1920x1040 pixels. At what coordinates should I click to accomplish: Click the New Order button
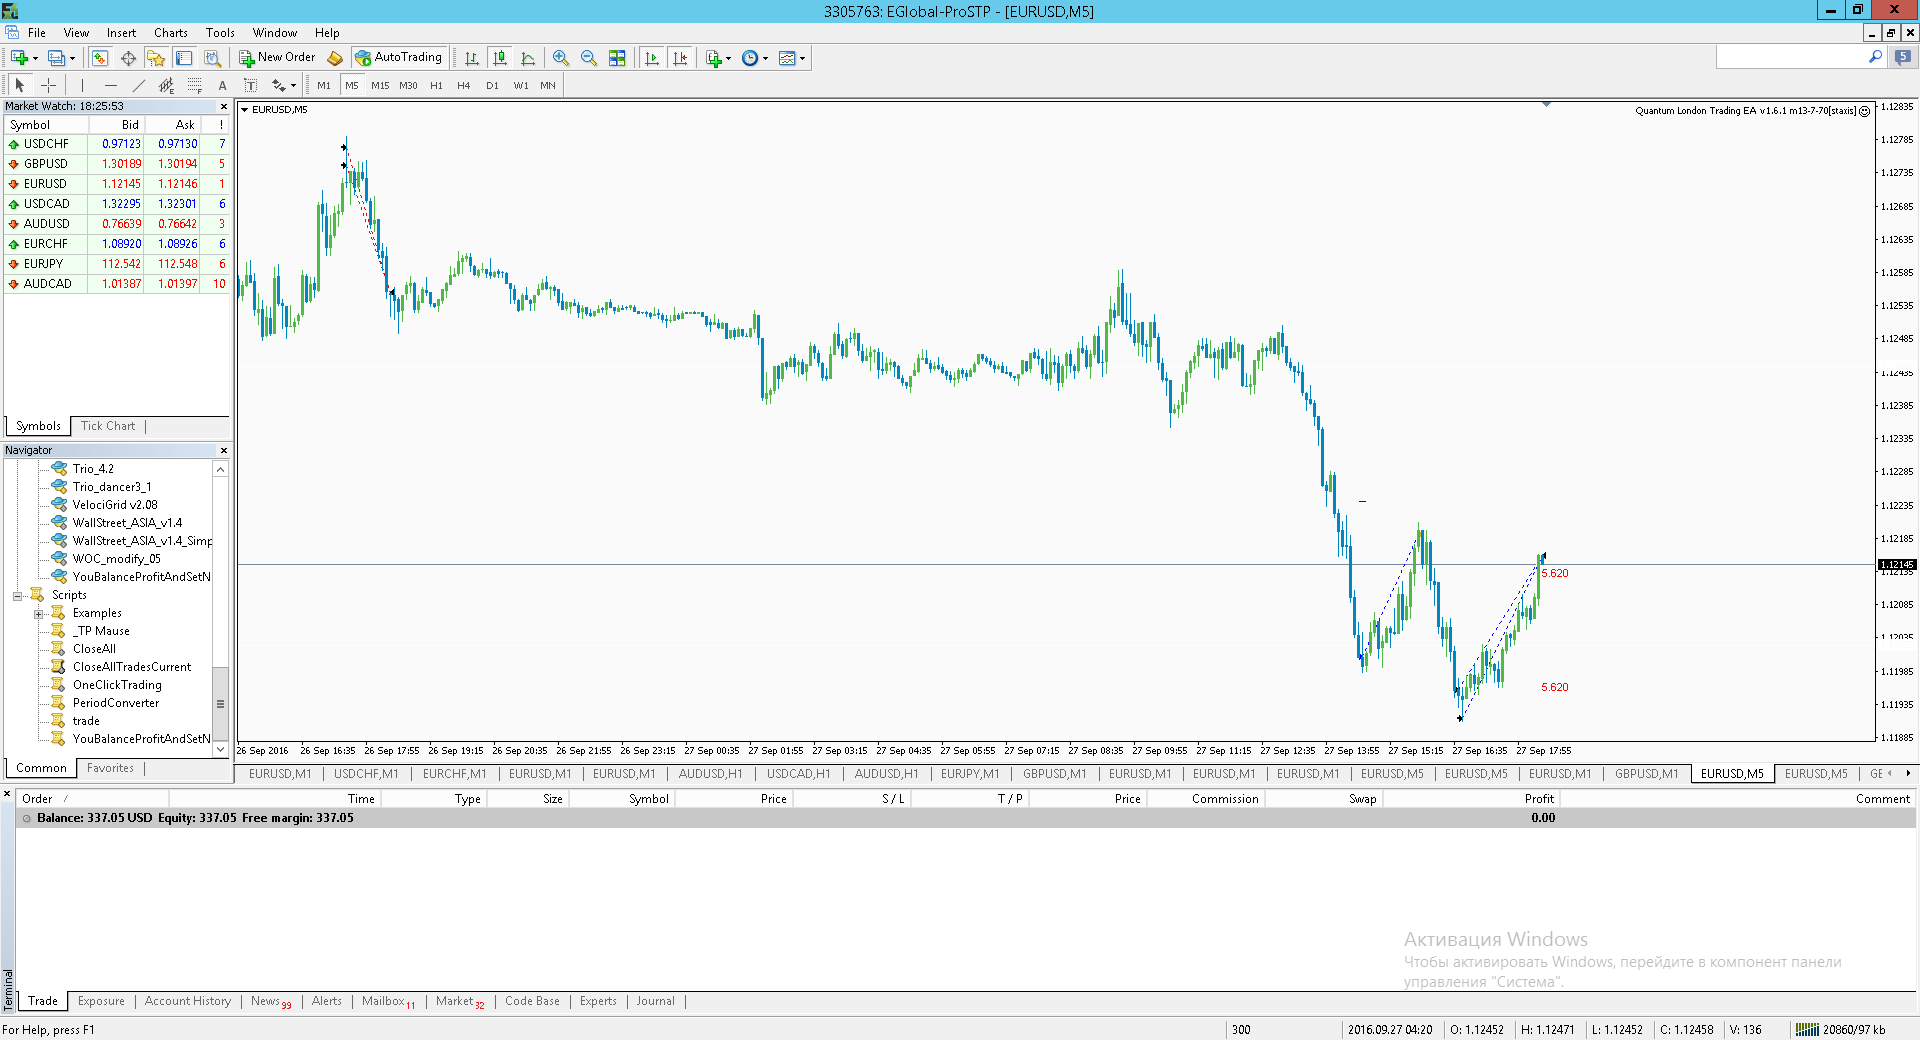click(x=277, y=57)
